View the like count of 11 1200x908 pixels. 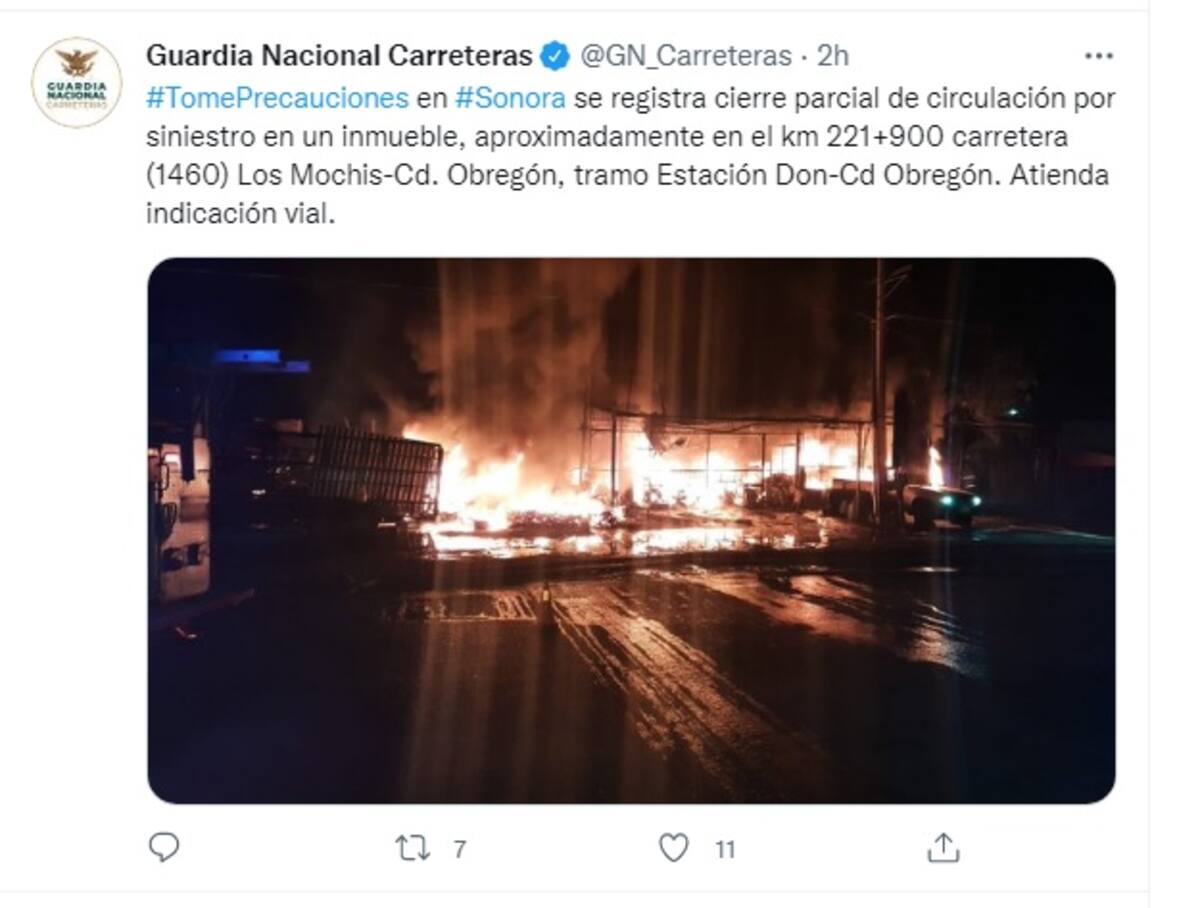(725, 850)
